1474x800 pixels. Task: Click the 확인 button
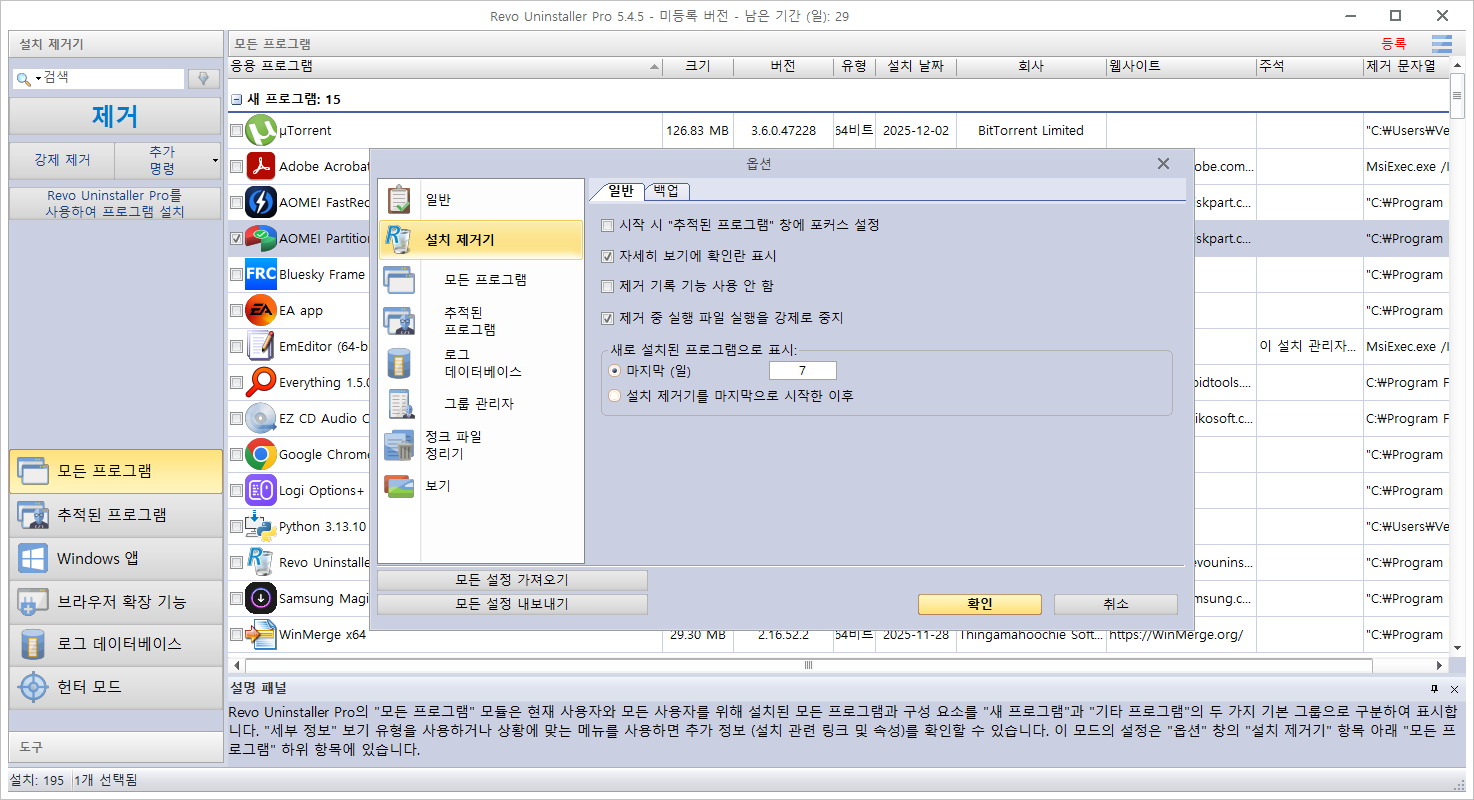[x=980, y=604]
